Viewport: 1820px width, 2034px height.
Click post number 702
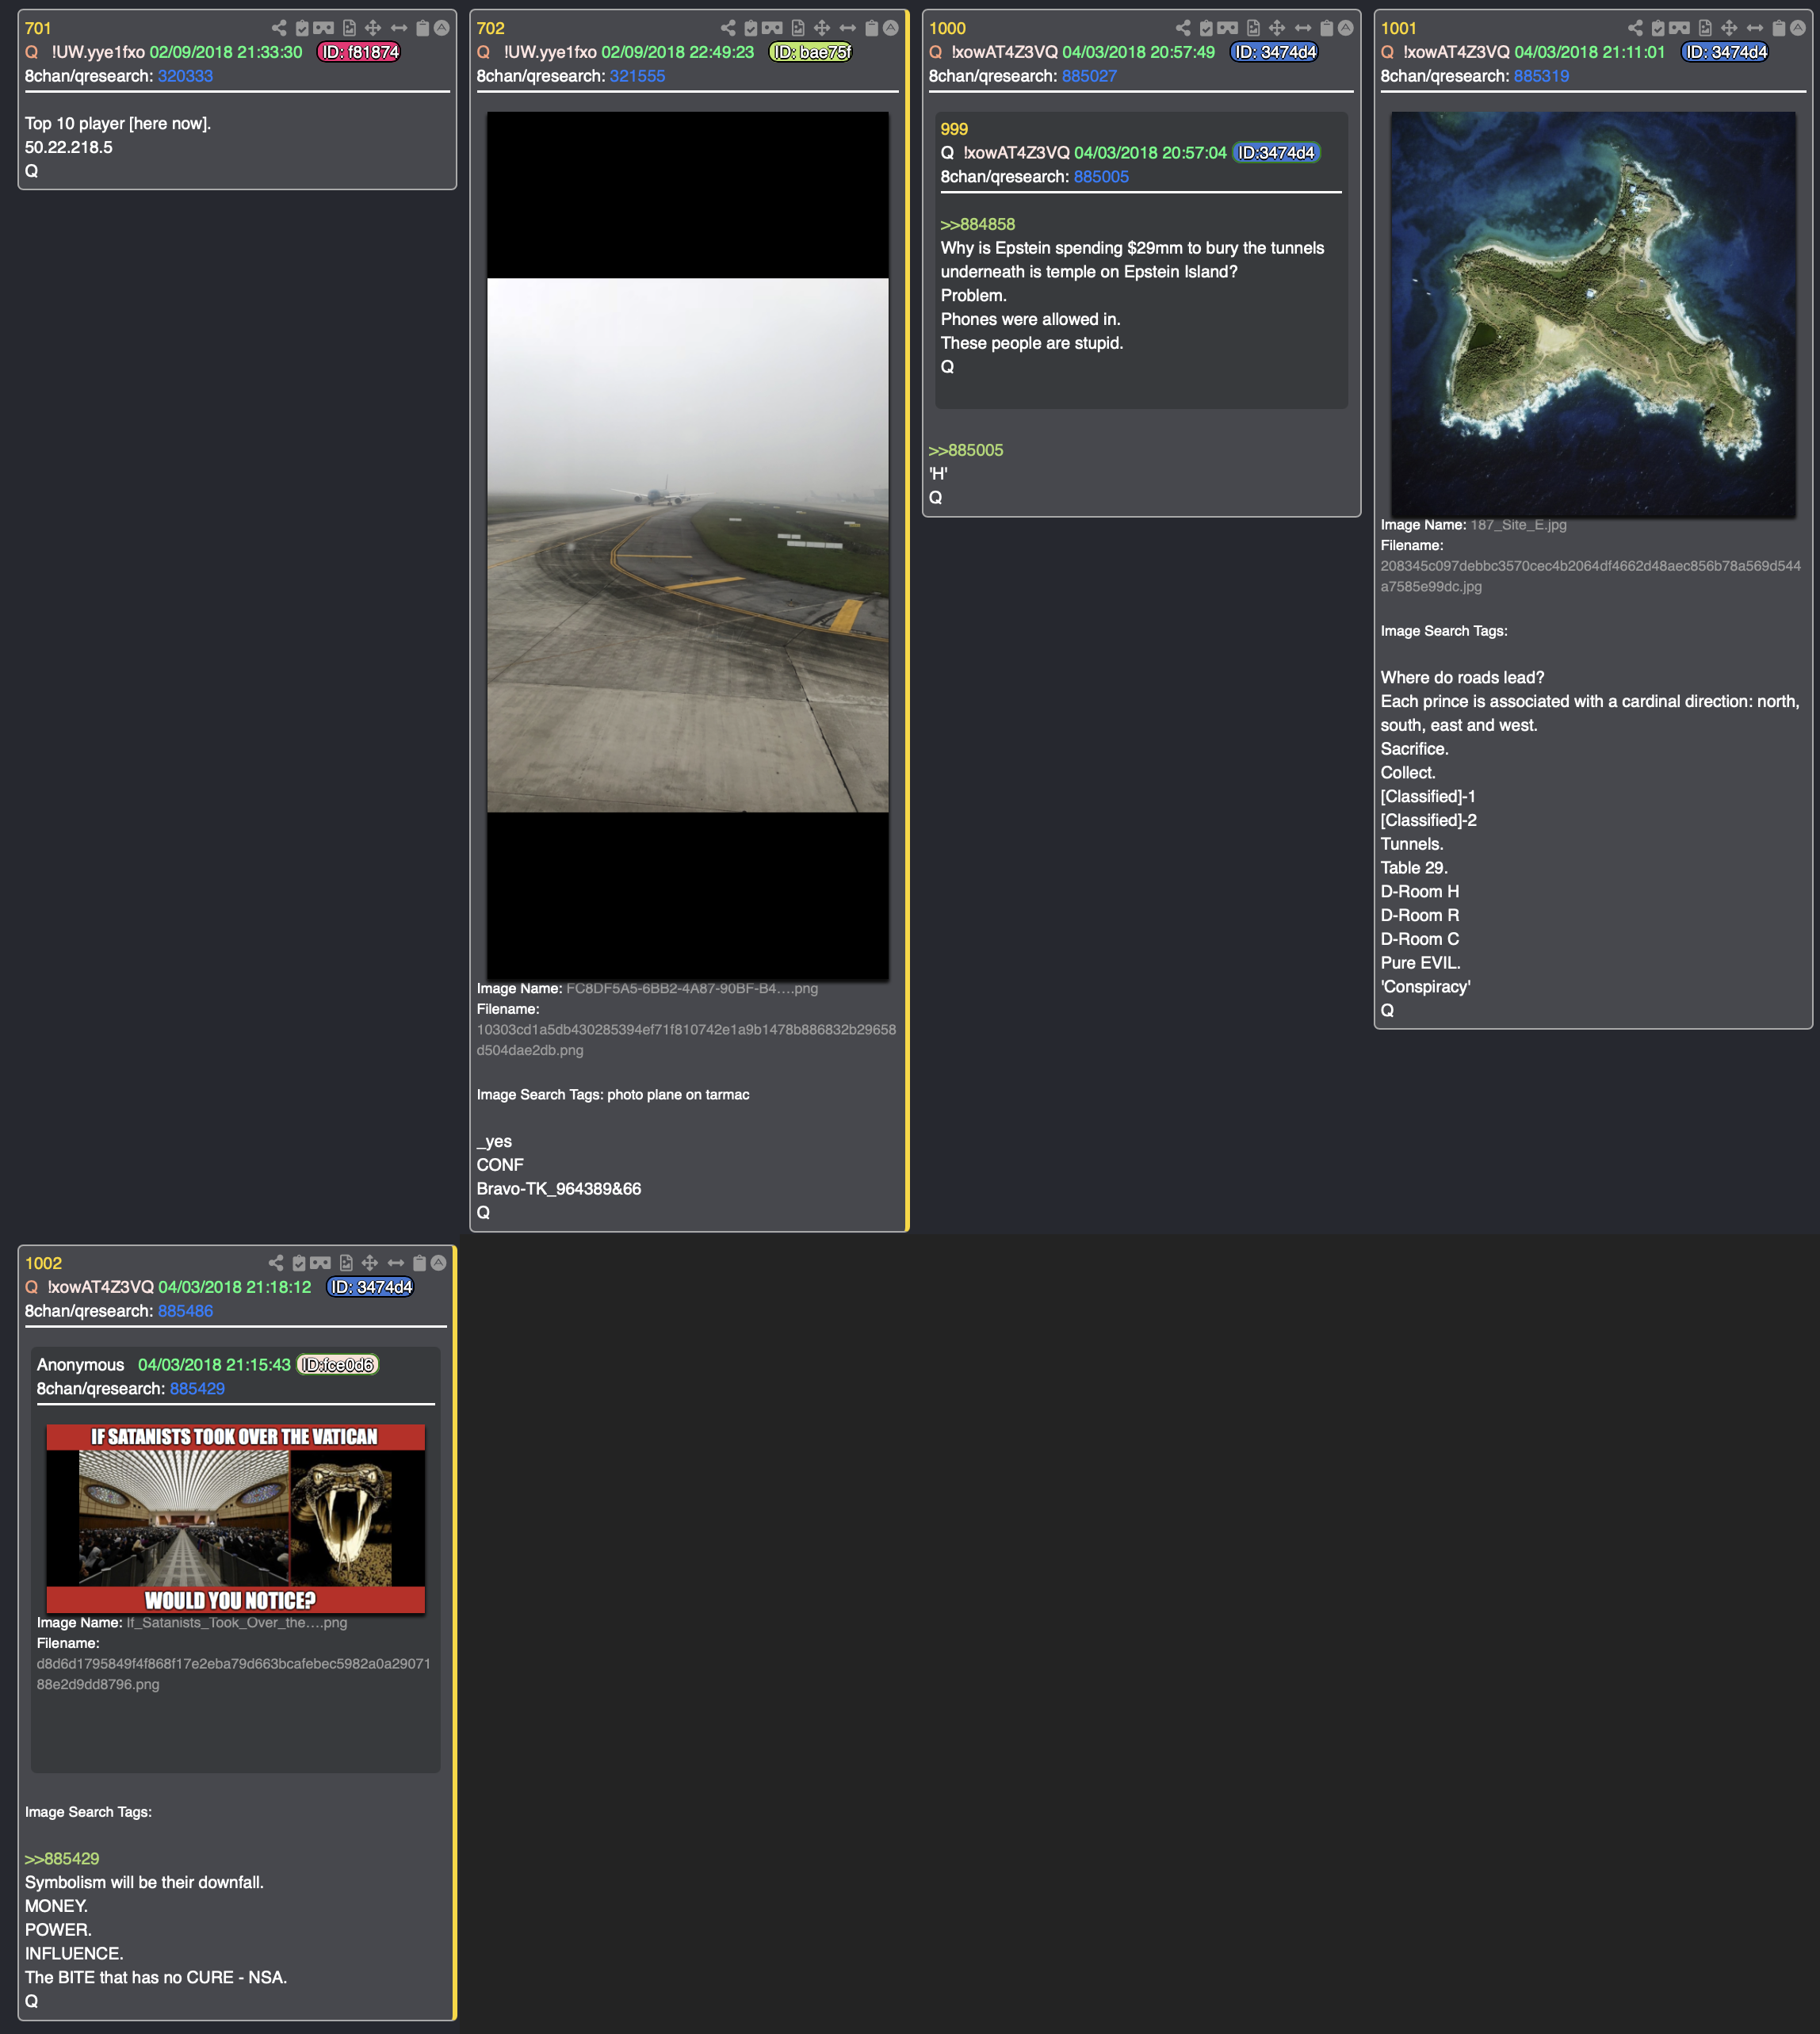490,28
